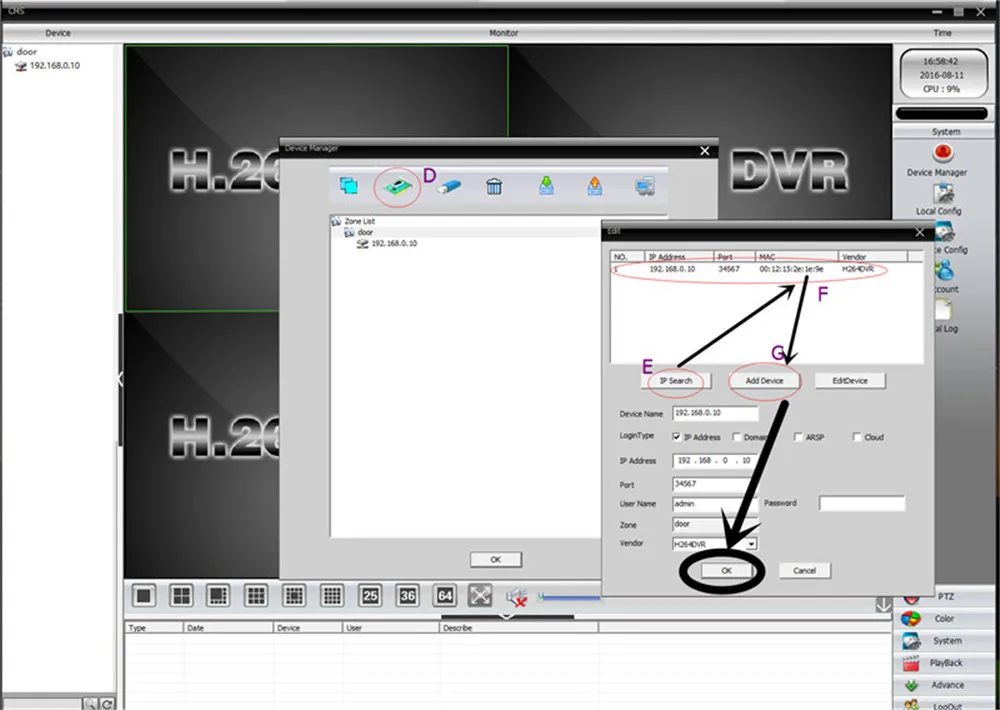1000x710 pixels.
Task: Click Add Area icon in Device Manager toolbar
Action: coord(348,186)
